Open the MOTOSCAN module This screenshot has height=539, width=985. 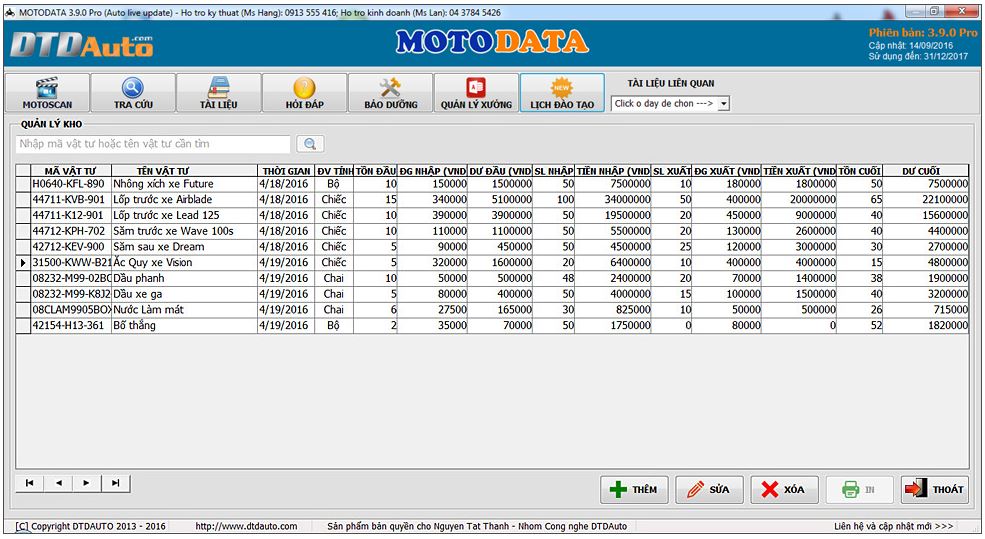coord(47,93)
